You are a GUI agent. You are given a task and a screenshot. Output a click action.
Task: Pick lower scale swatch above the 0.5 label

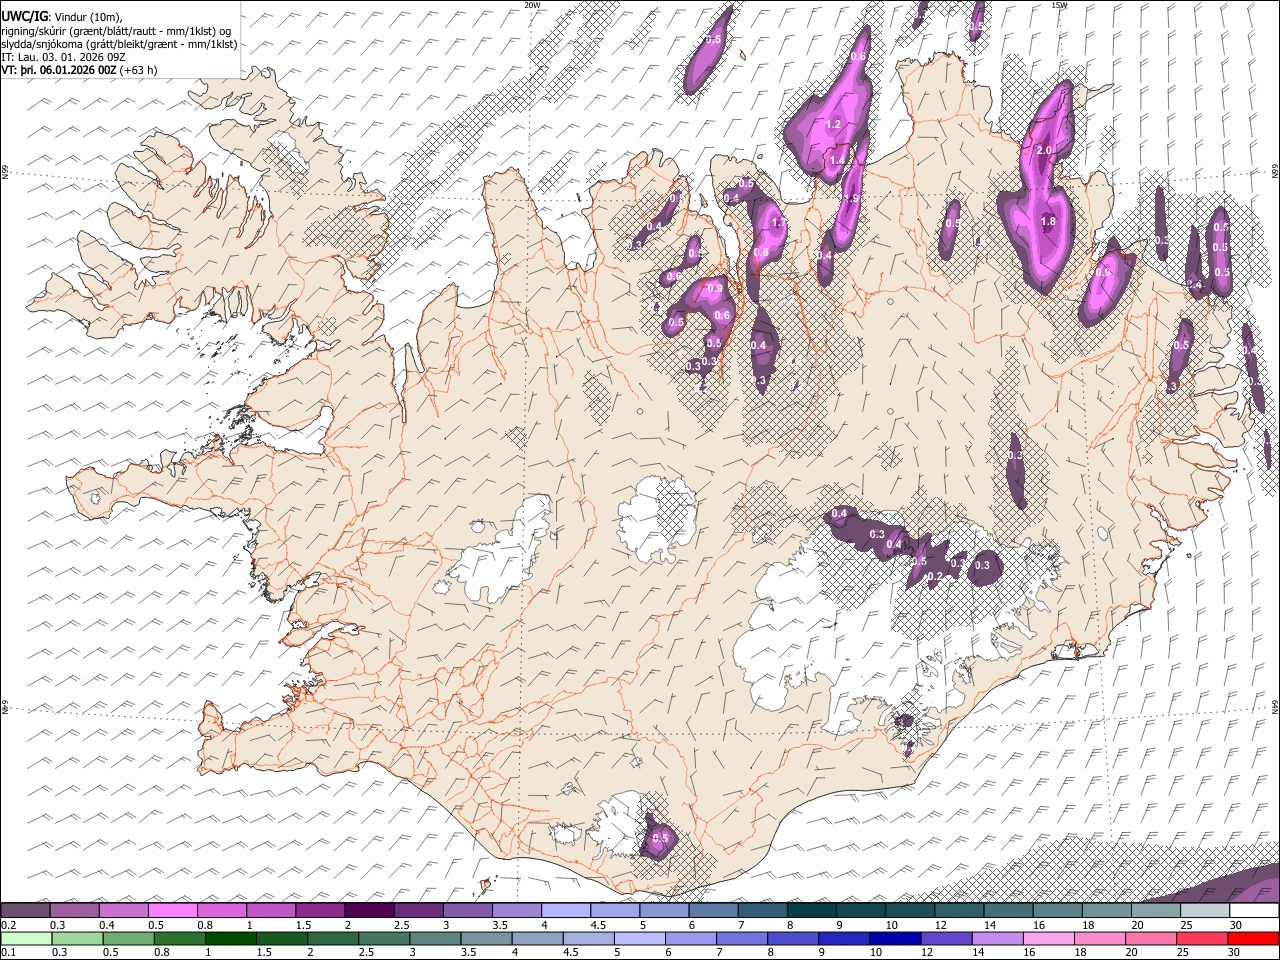(x=128, y=939)
